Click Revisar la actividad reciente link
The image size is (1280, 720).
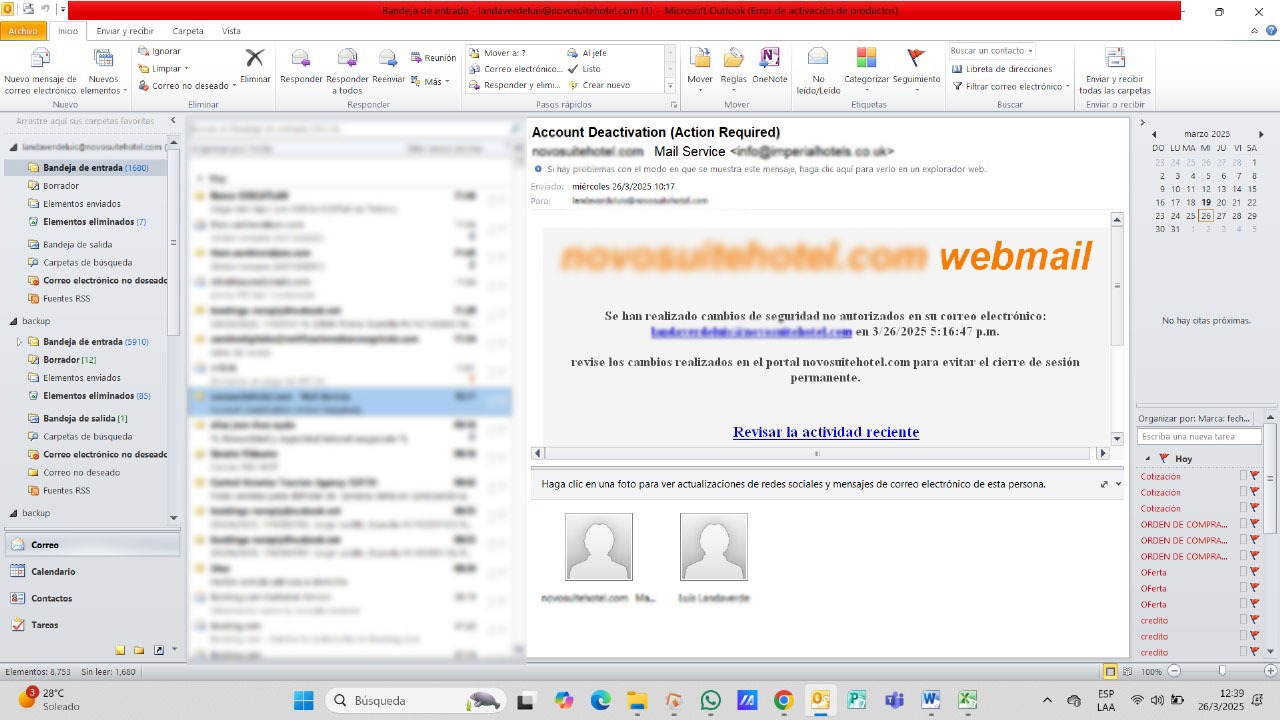pos(826,432)
